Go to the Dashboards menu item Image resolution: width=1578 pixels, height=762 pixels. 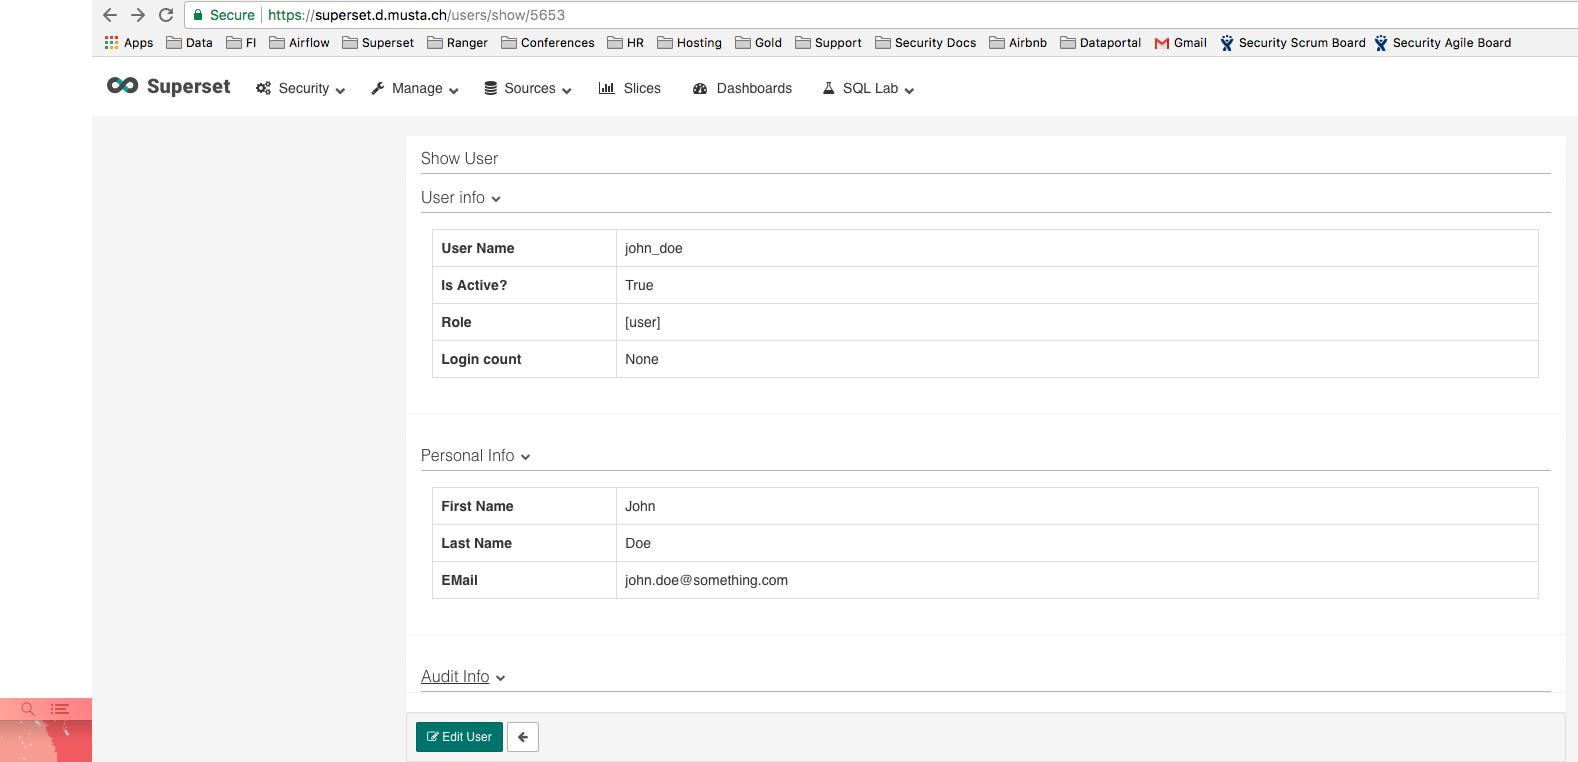742,88
